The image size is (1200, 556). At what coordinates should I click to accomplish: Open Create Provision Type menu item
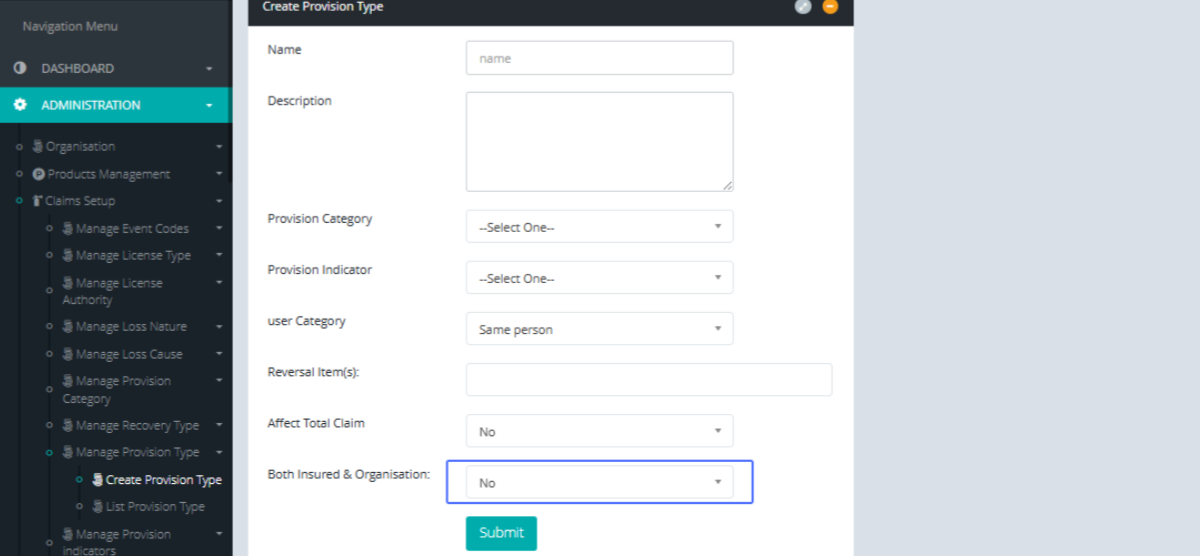tap(163, 480)
